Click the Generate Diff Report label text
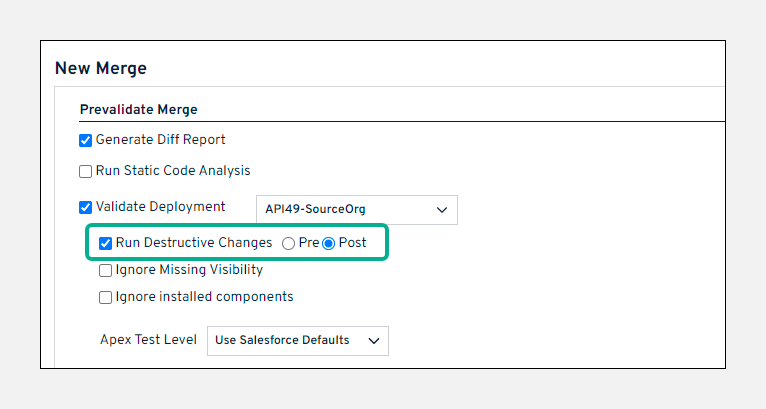Image resolution: width=766 pixels, height=409 pixels. click(160, 140)
